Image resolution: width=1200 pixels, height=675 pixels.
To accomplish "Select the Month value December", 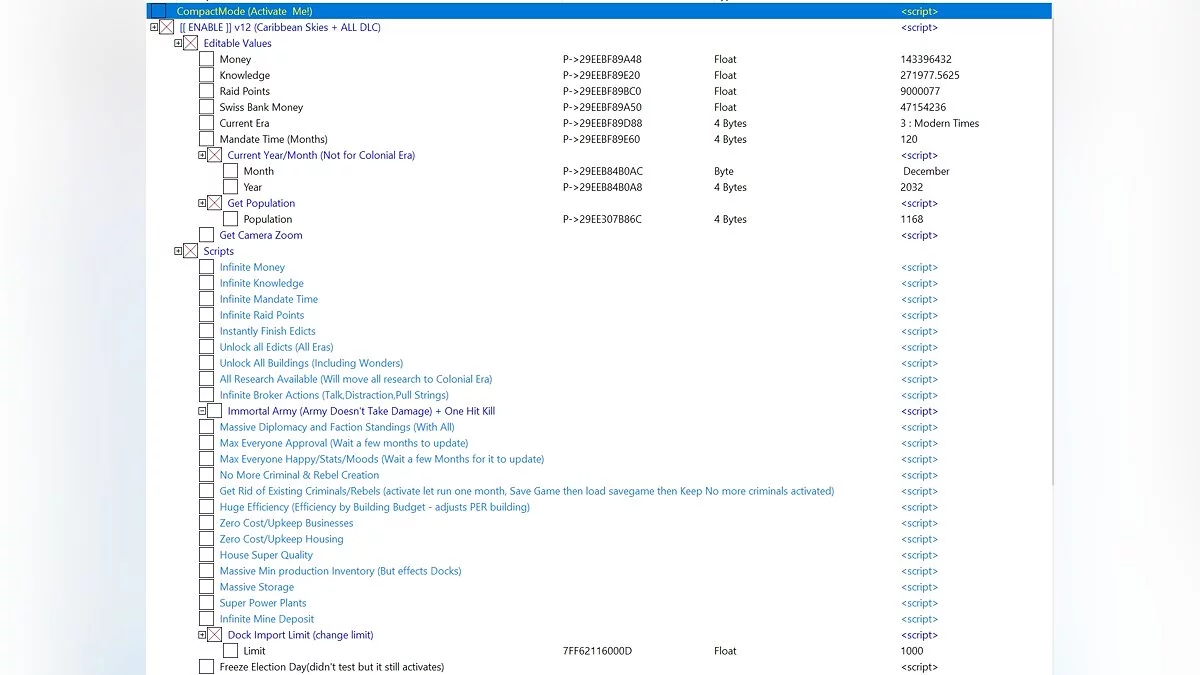I will (926, 171).
